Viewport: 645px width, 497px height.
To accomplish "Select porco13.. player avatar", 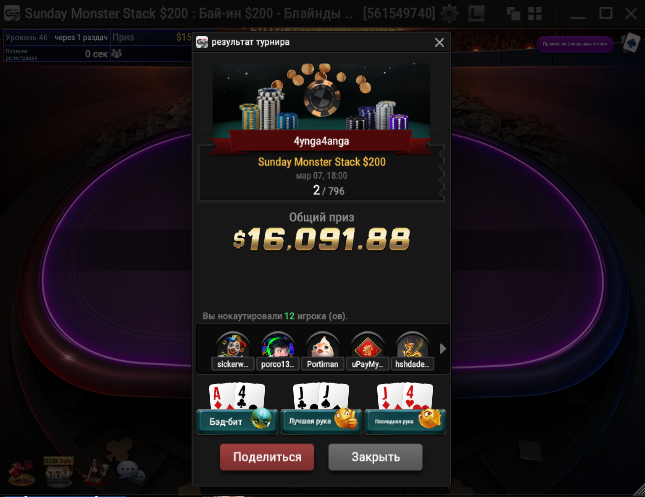I will [278, 351].
